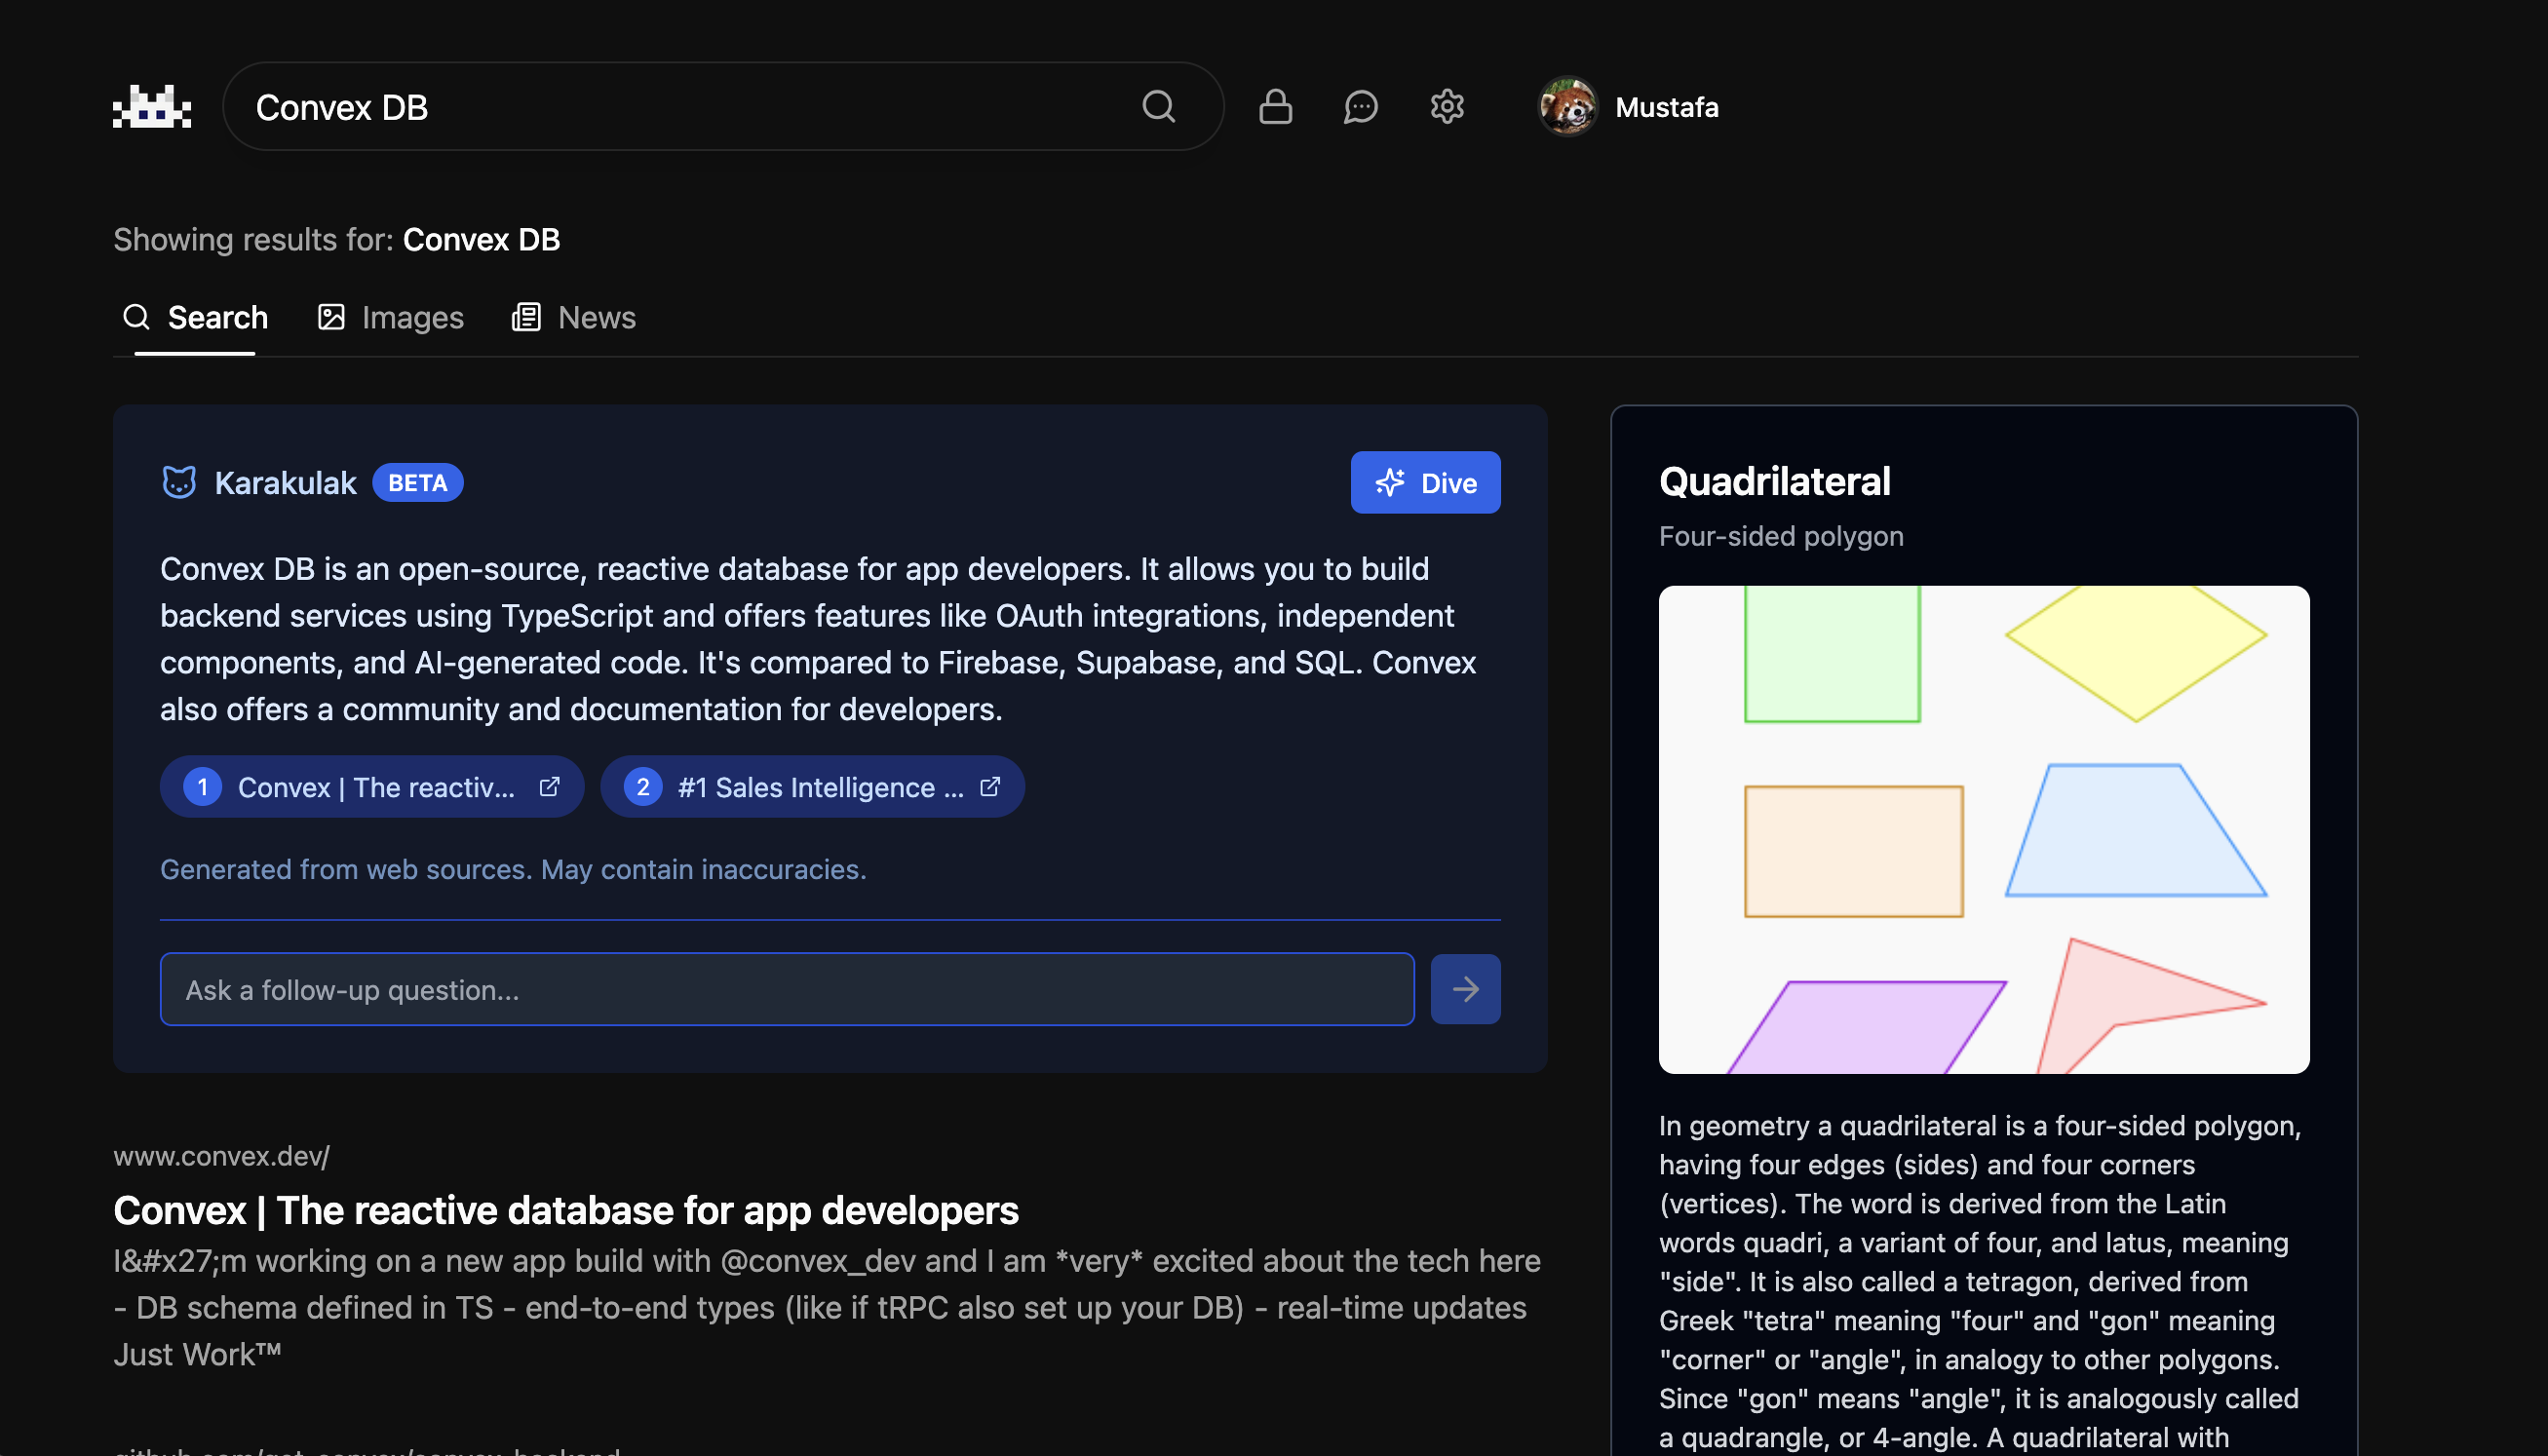Switch to the News tab

(574, 318)
